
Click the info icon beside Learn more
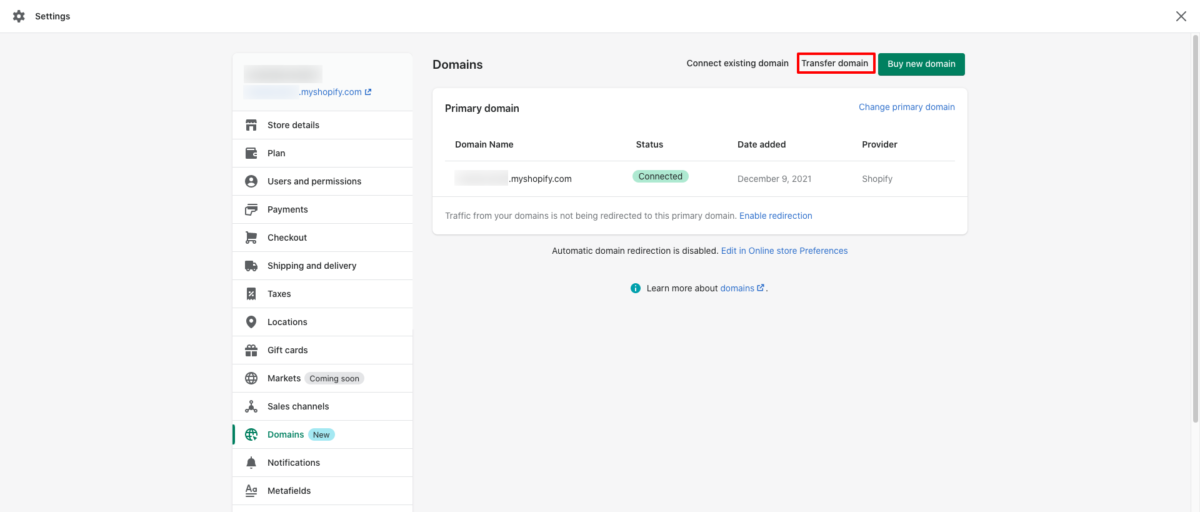635,288
